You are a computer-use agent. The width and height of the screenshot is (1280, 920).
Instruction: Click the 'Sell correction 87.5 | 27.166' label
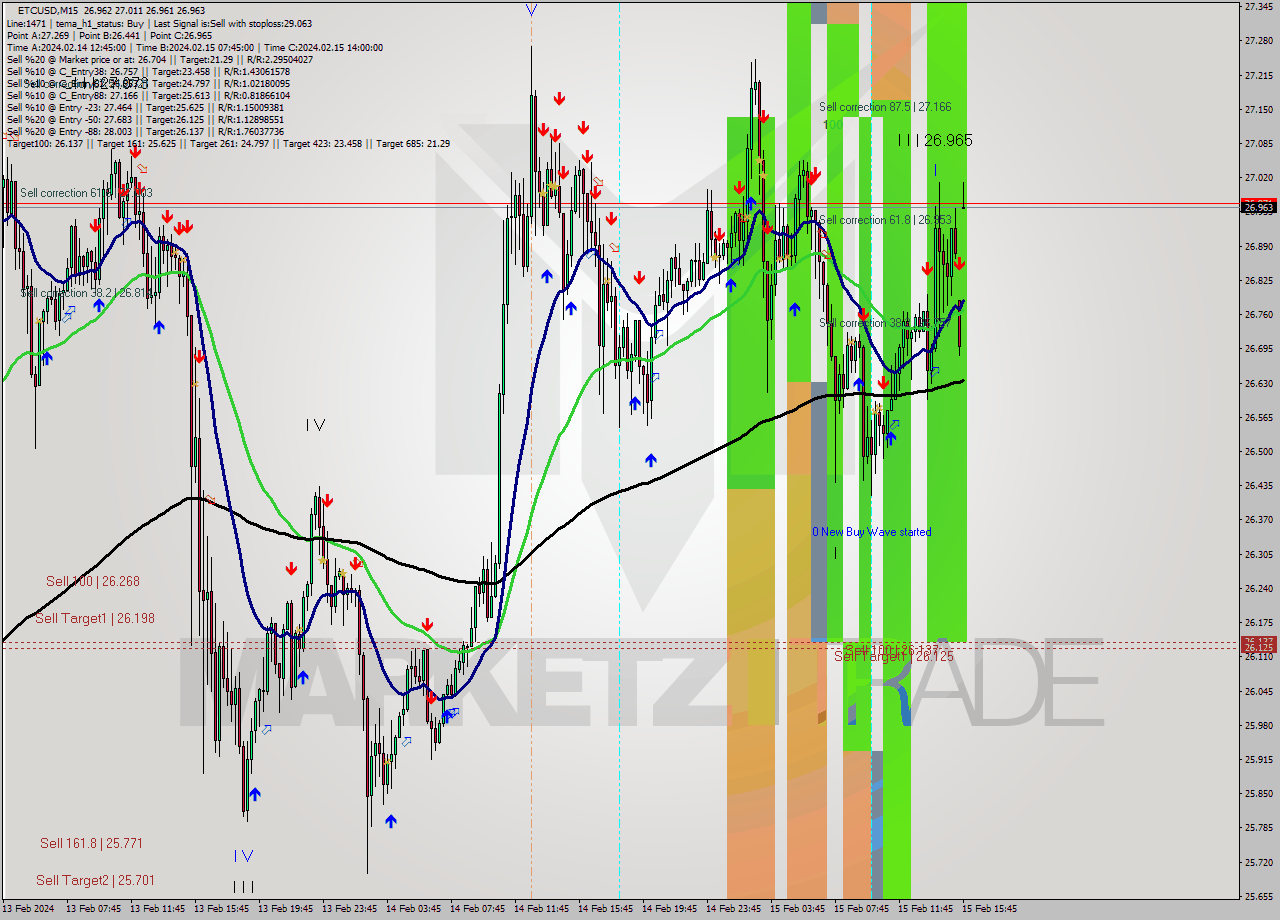click(885, 106)
